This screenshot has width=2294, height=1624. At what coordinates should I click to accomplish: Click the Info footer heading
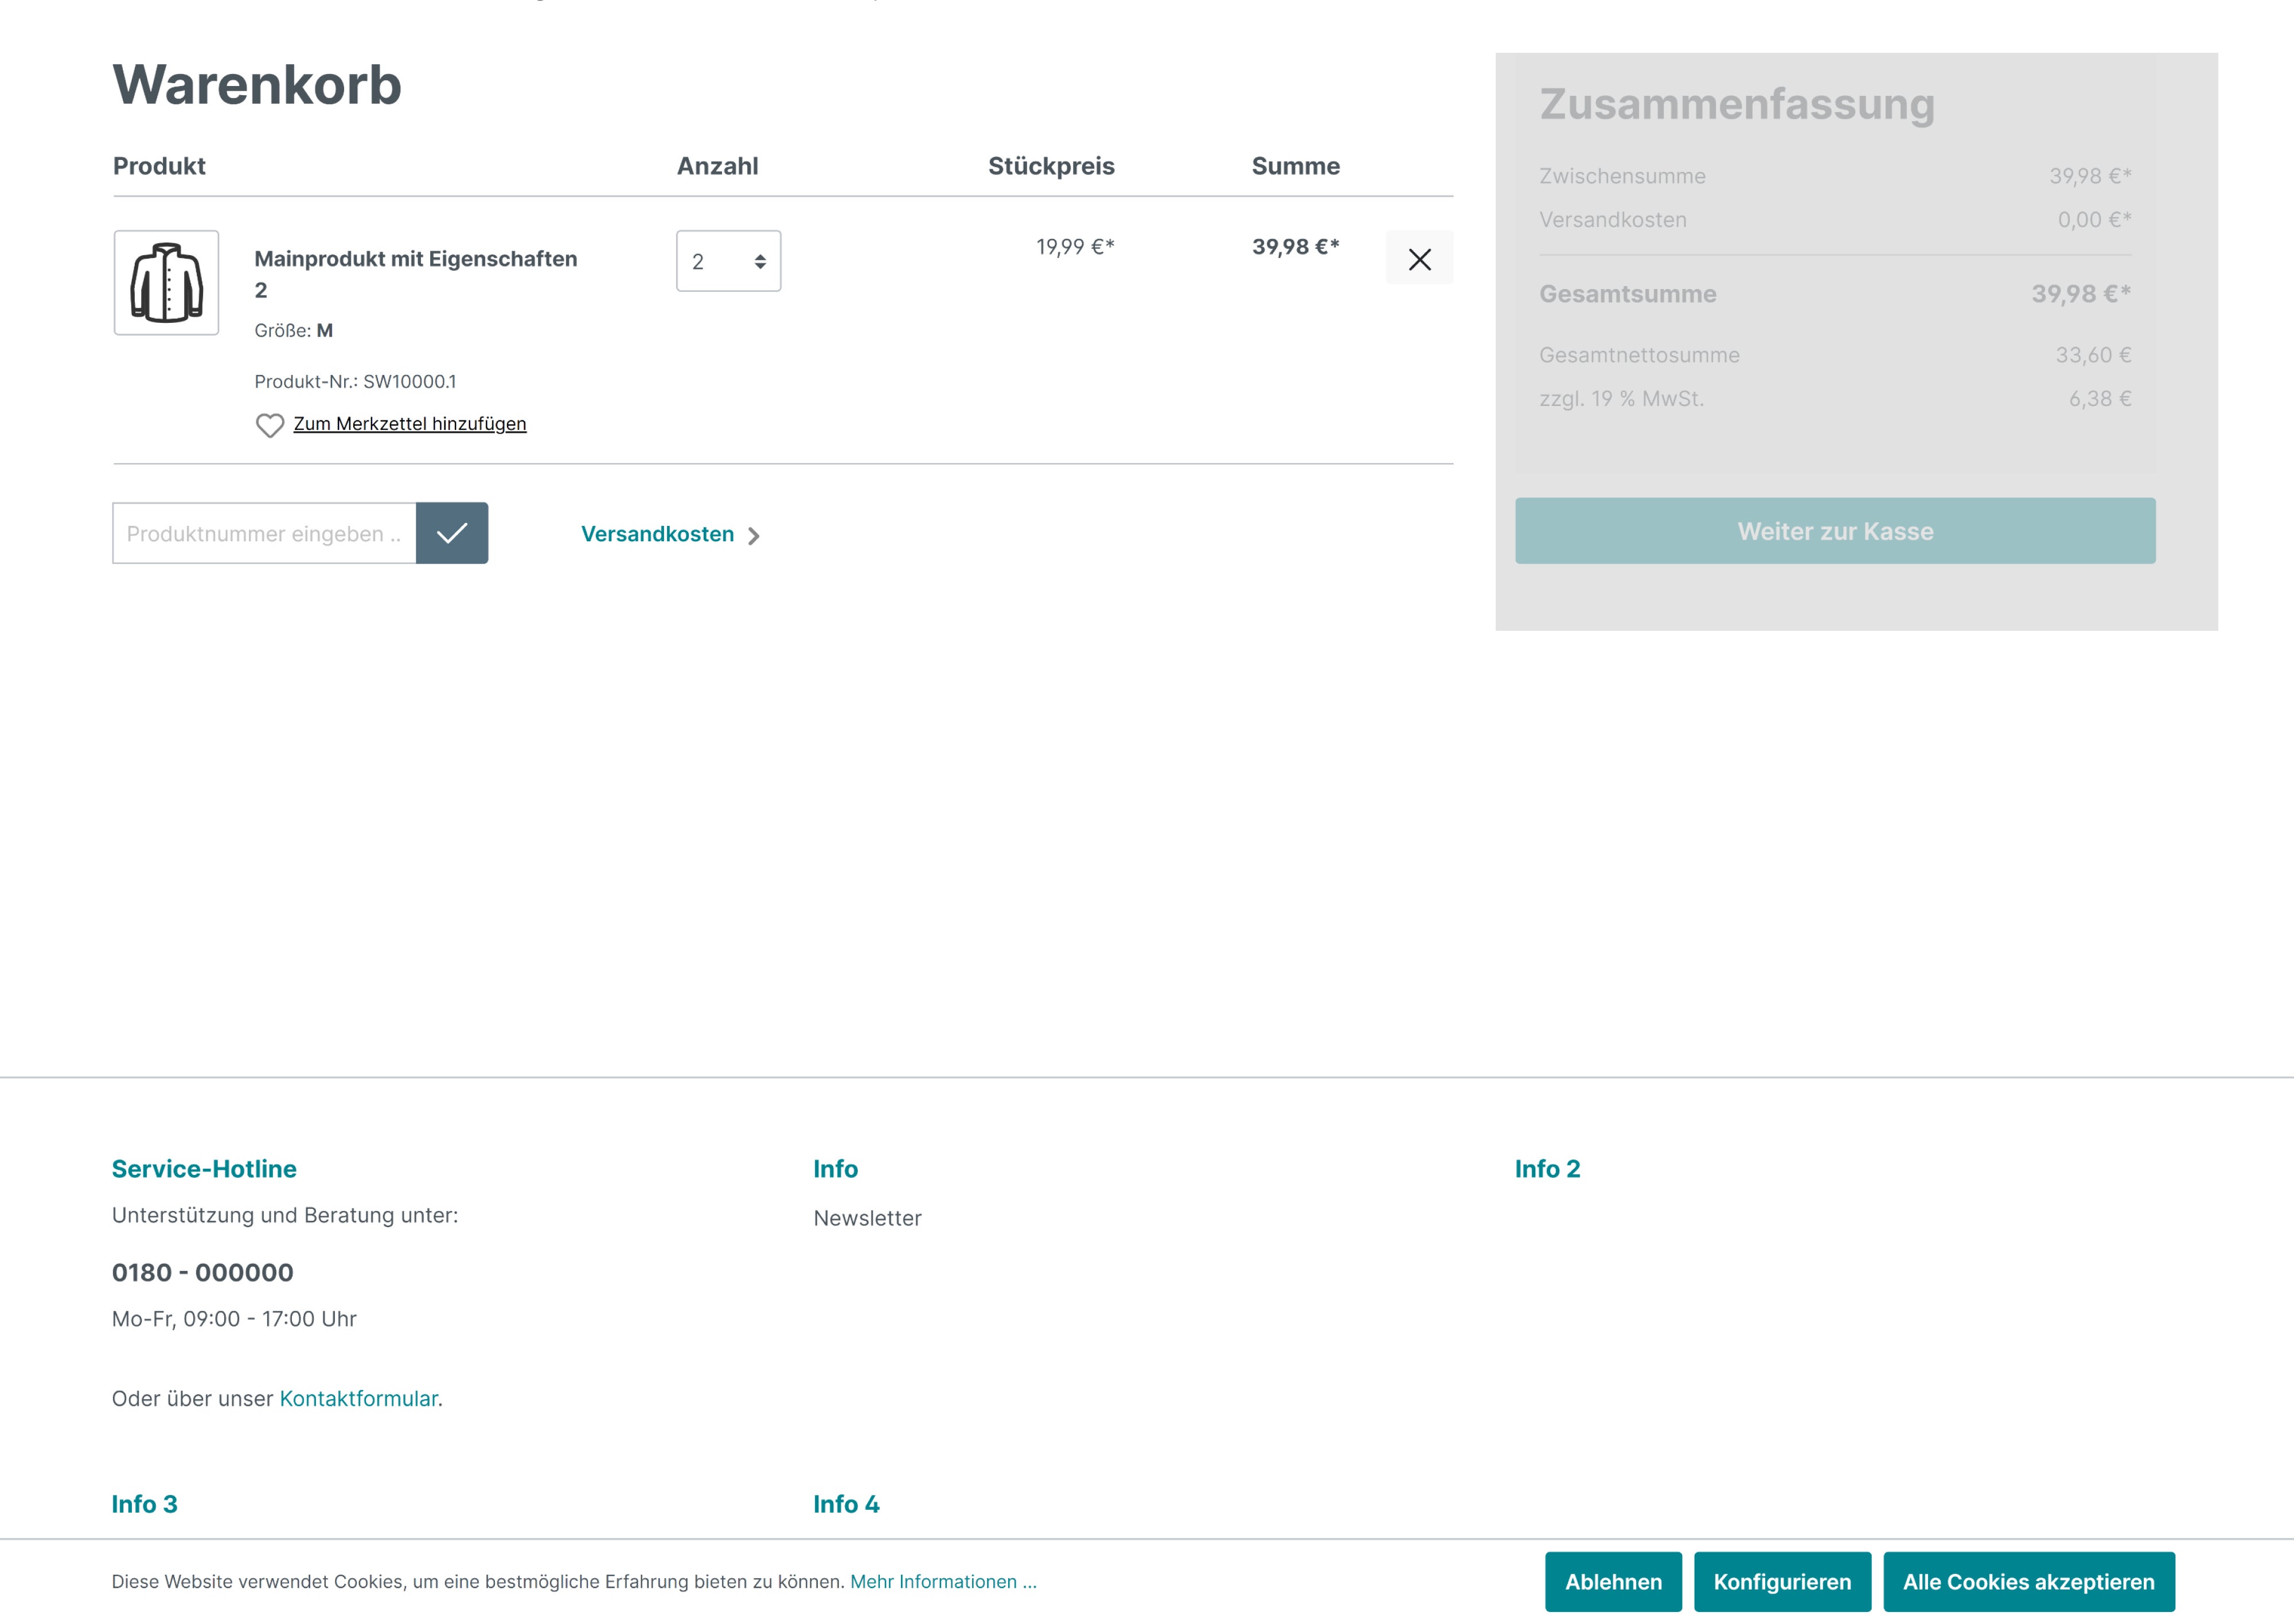coord(835,1168)
